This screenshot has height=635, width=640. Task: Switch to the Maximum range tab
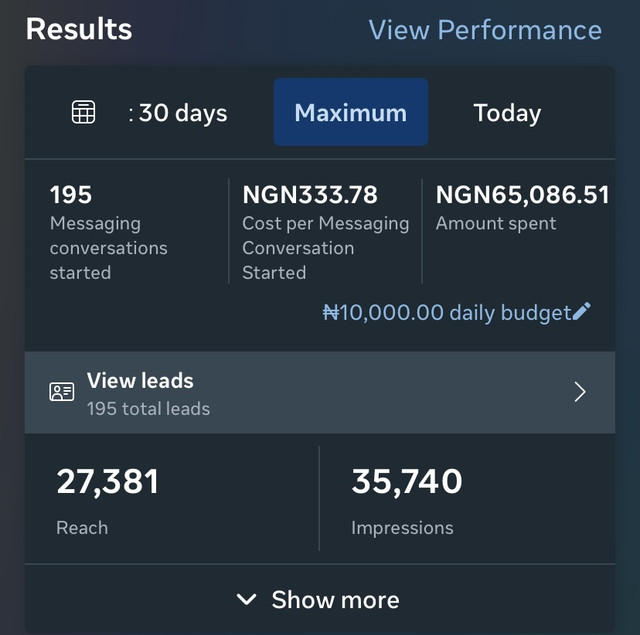coord(351,112)
